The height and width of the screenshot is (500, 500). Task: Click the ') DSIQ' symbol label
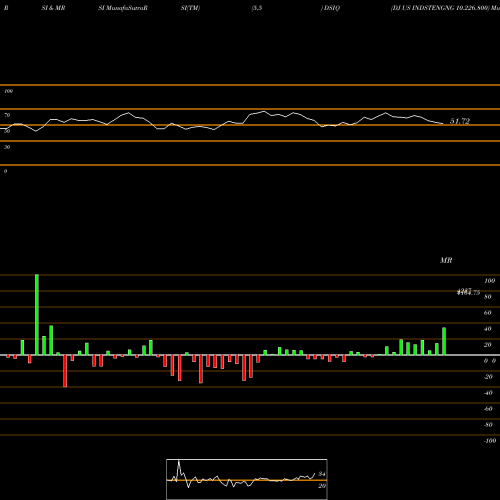point(330,8)
